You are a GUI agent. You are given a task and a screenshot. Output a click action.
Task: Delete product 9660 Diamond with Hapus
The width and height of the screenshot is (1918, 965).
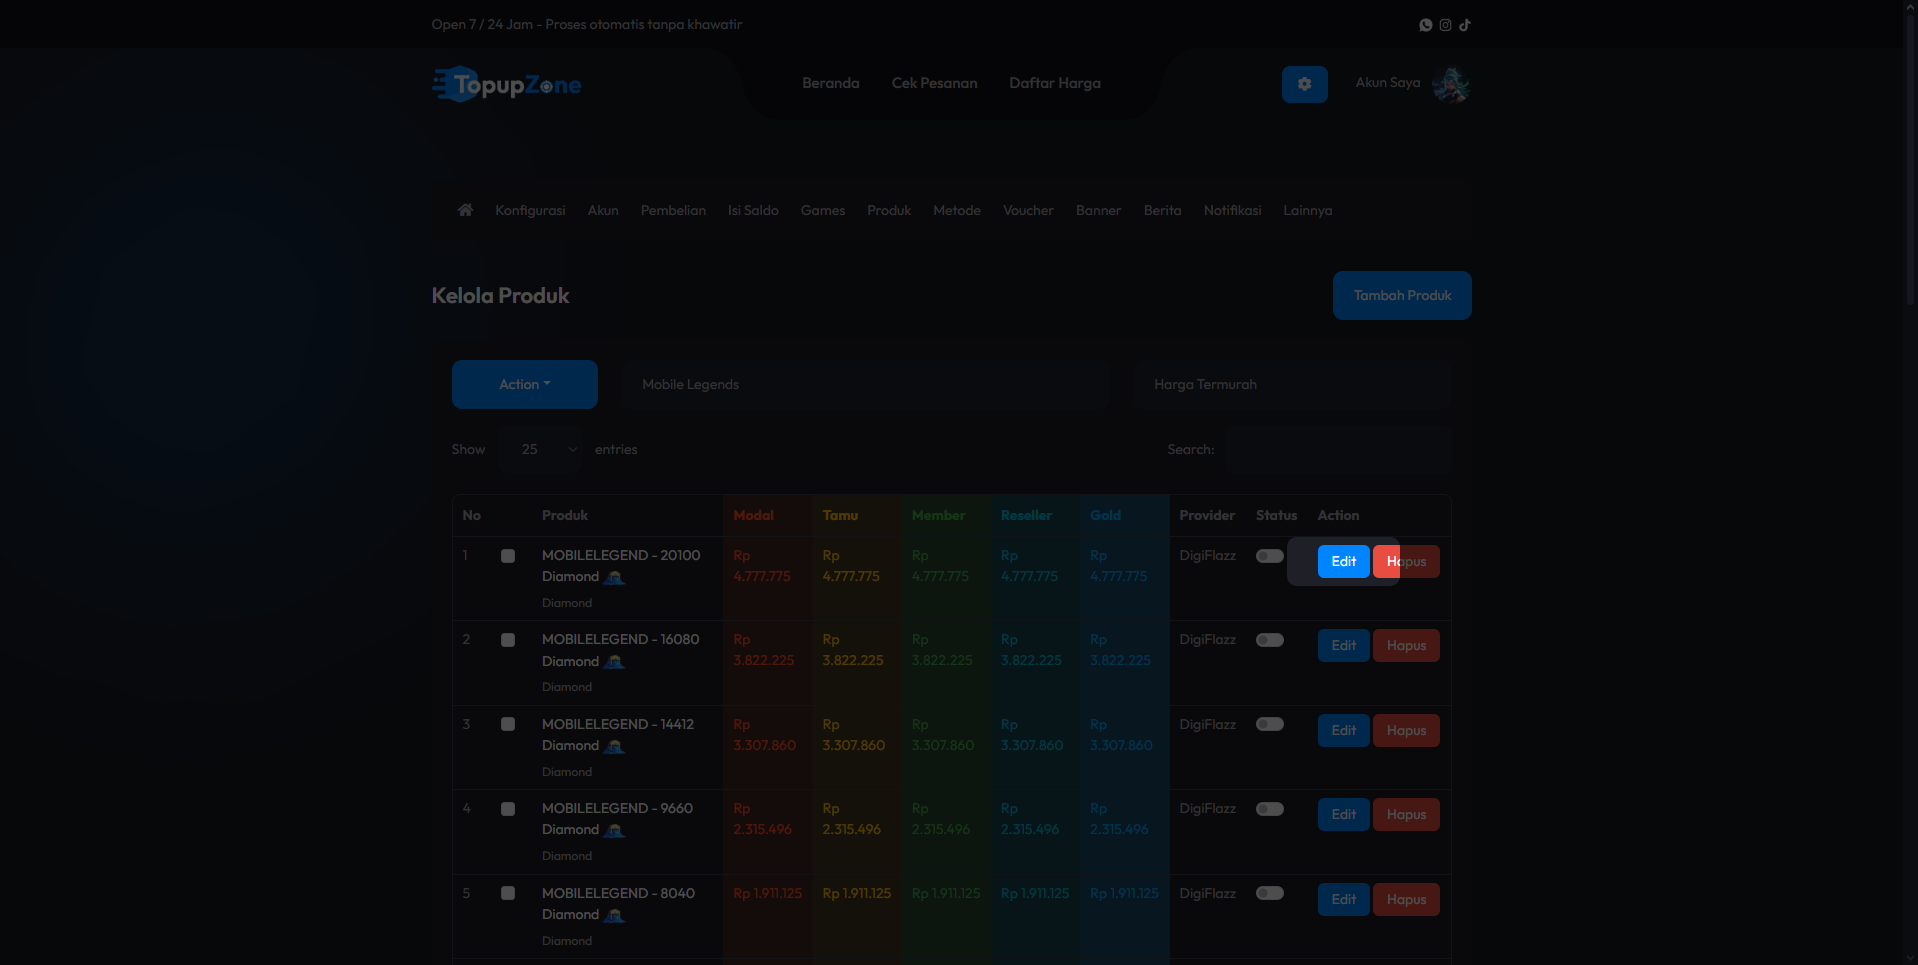point(1406,814)
